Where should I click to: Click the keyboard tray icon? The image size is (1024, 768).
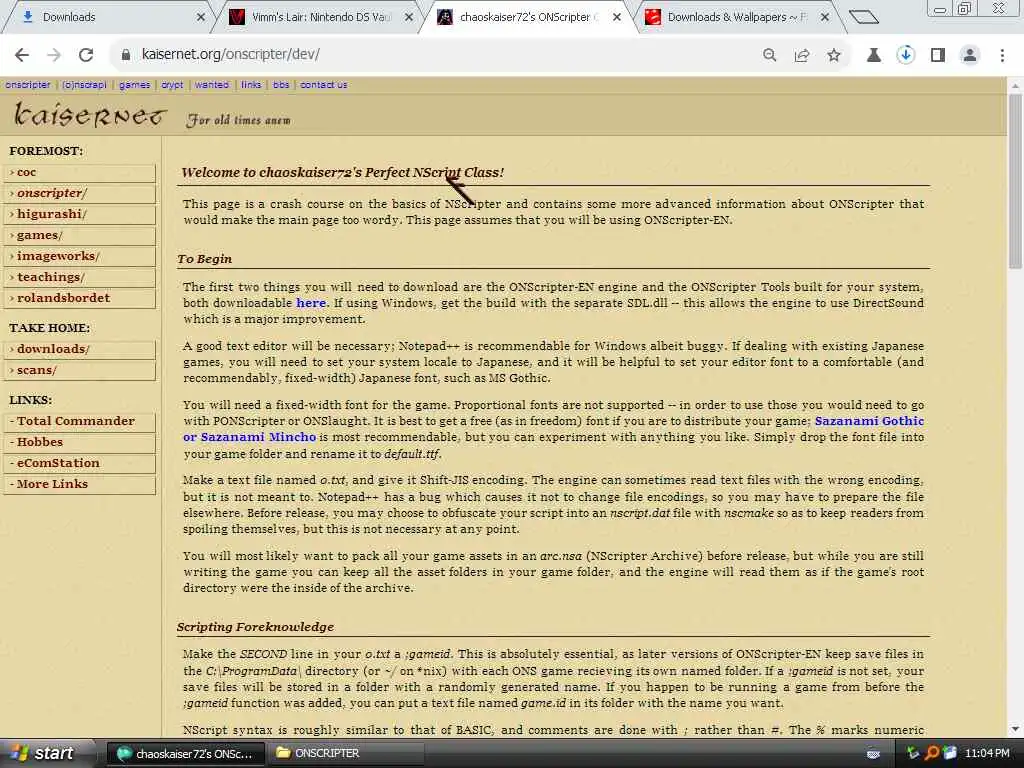pos(873,754)
